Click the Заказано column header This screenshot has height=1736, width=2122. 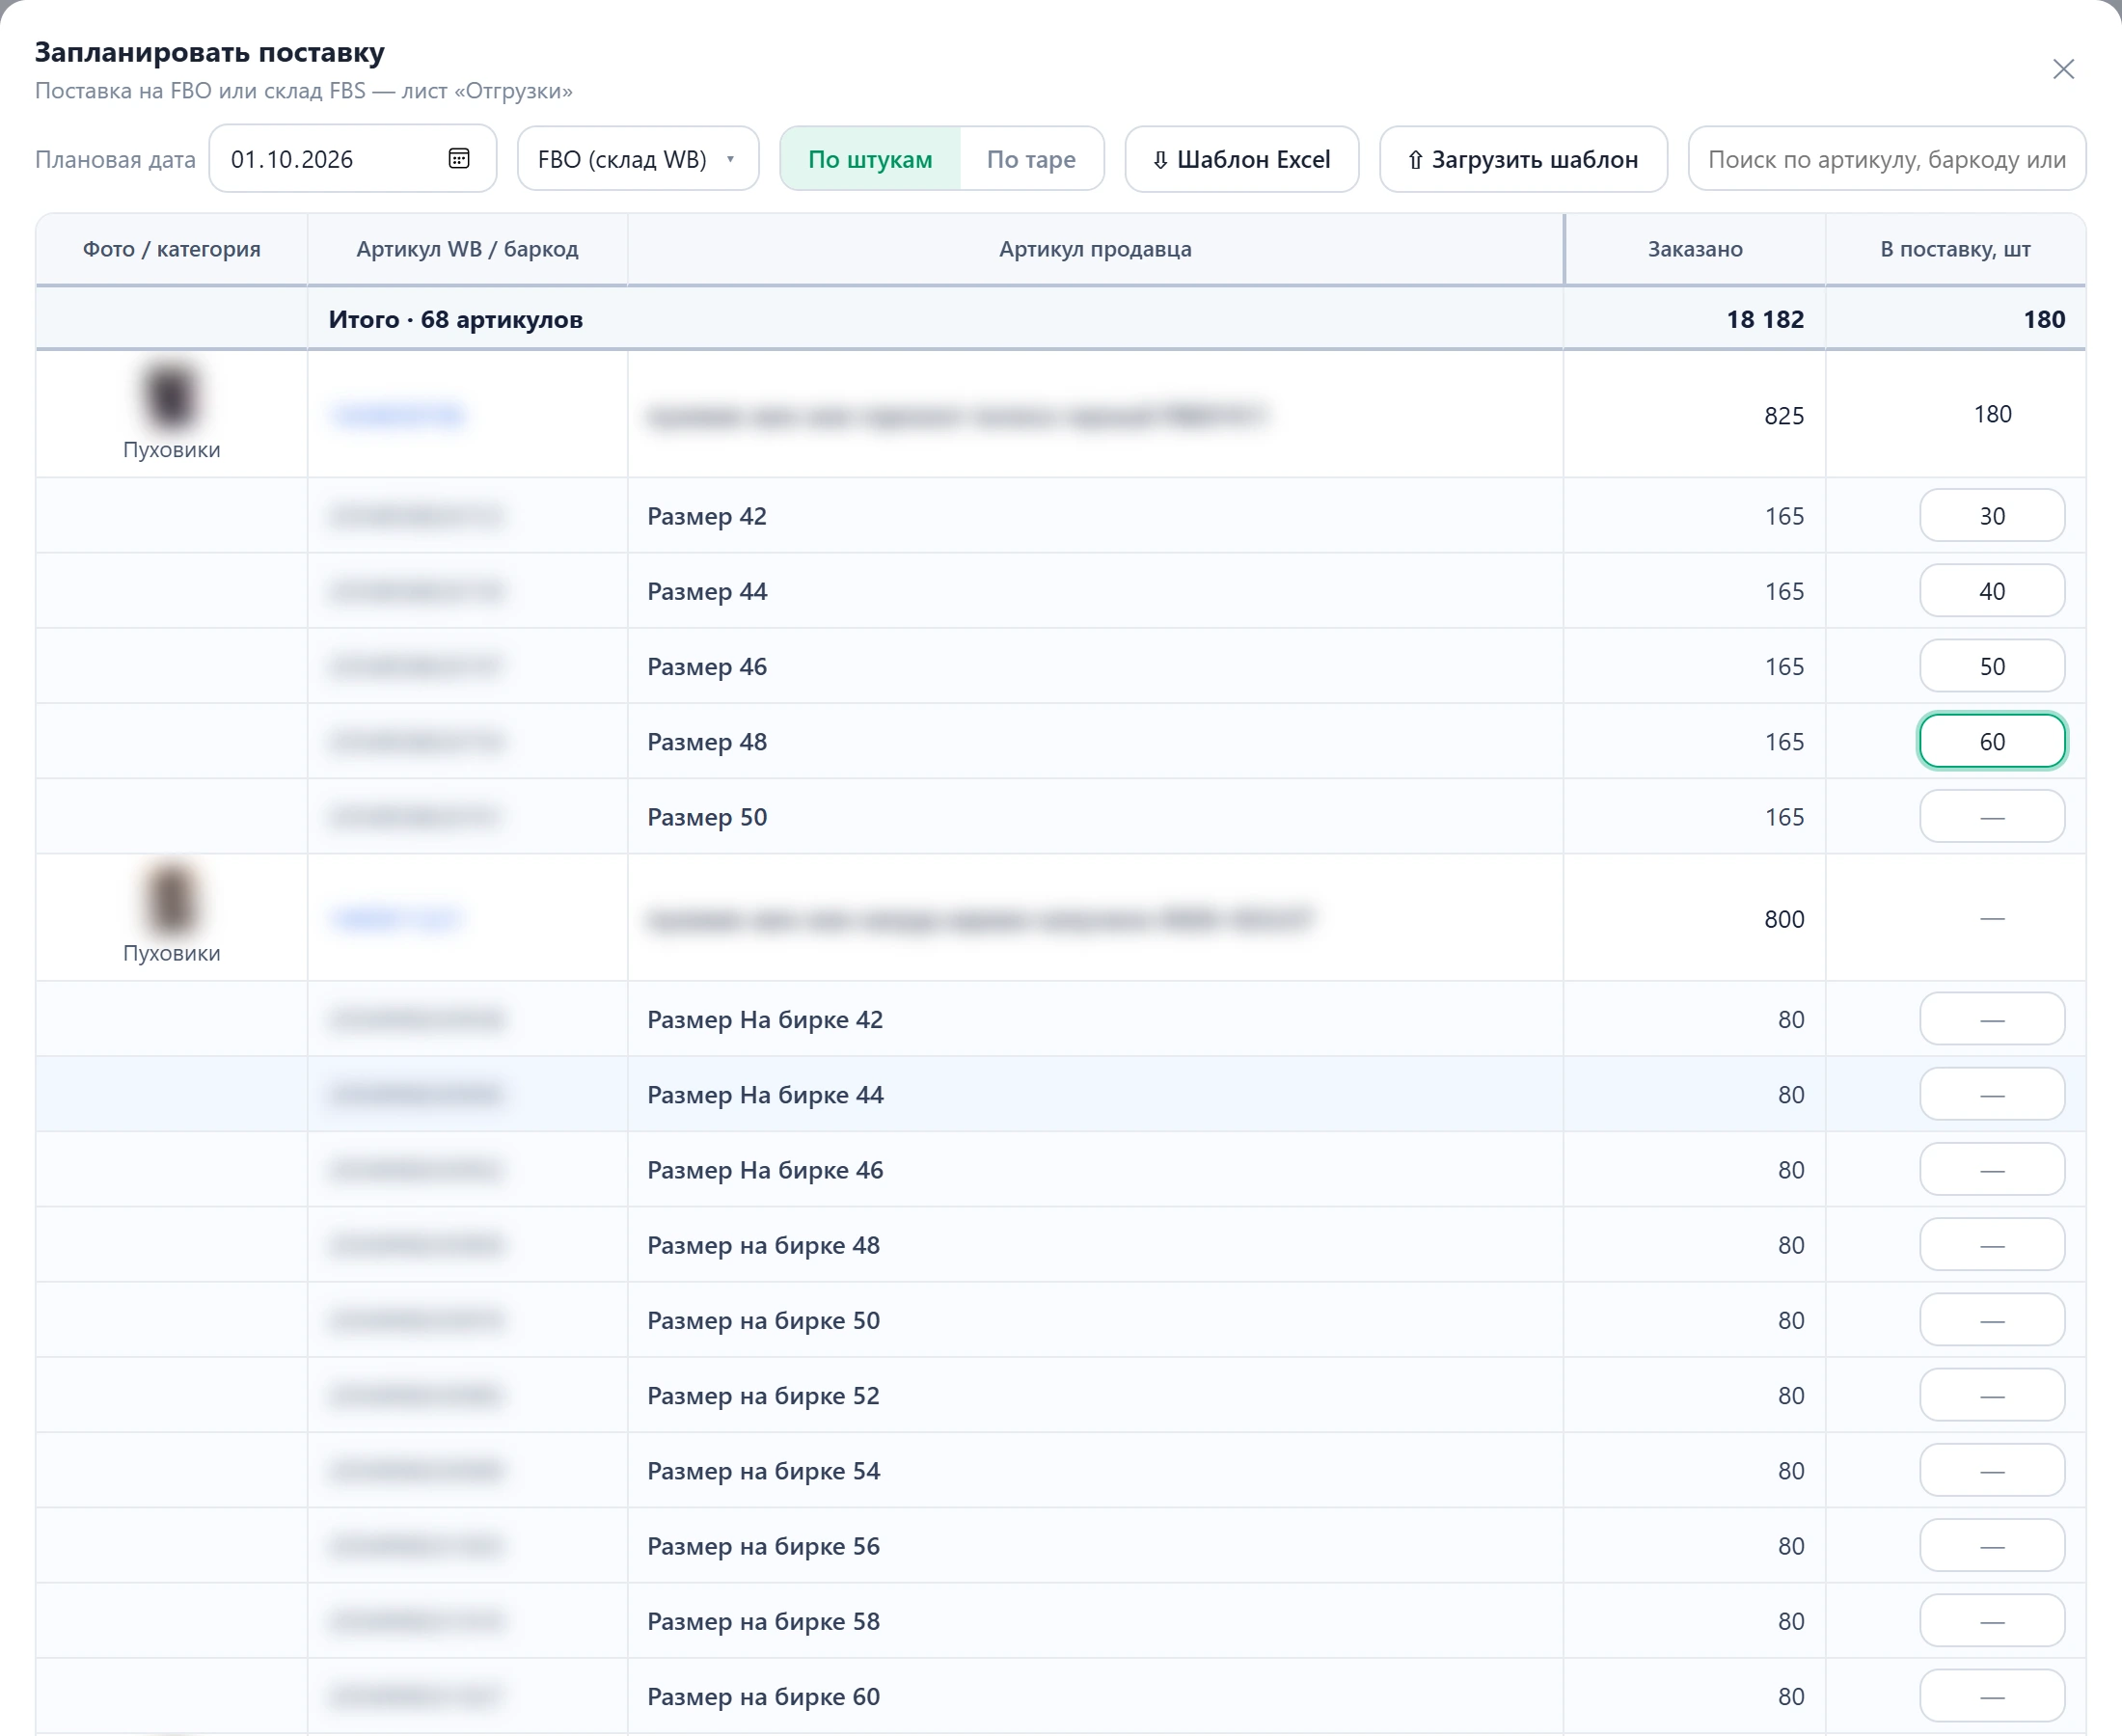(1695, 249)
